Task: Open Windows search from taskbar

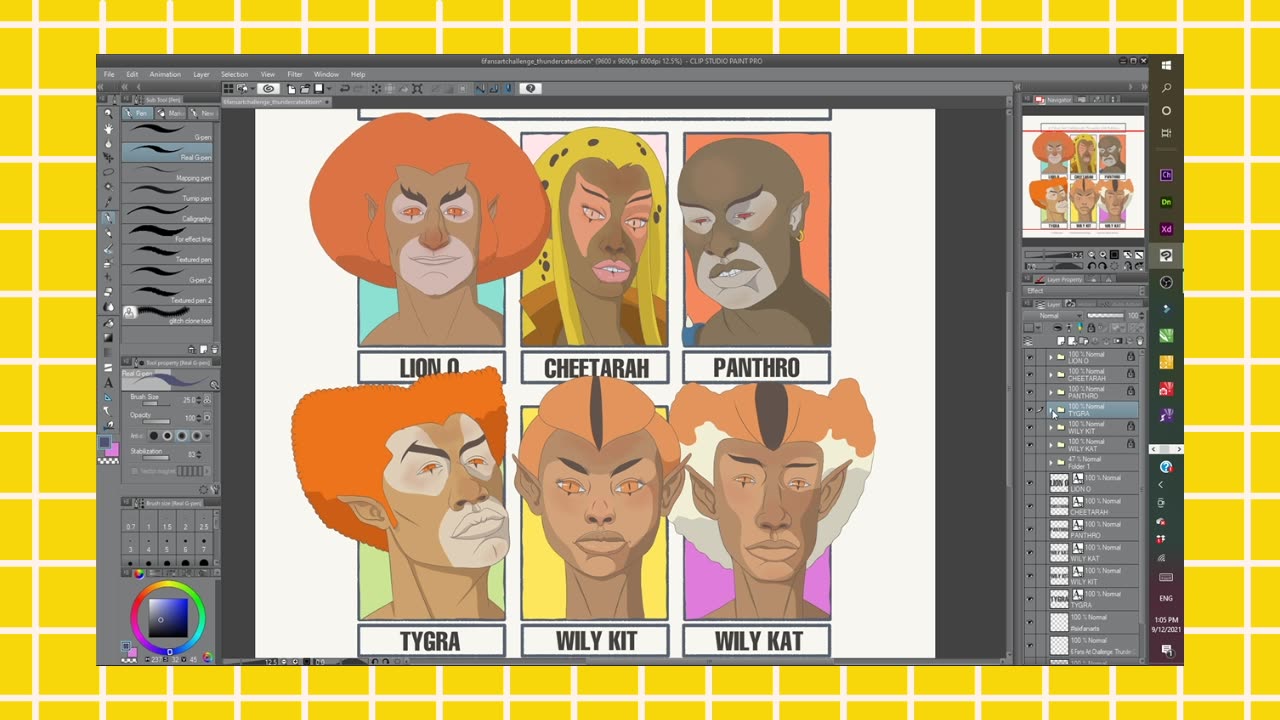Action: [x=1166, y=88]
